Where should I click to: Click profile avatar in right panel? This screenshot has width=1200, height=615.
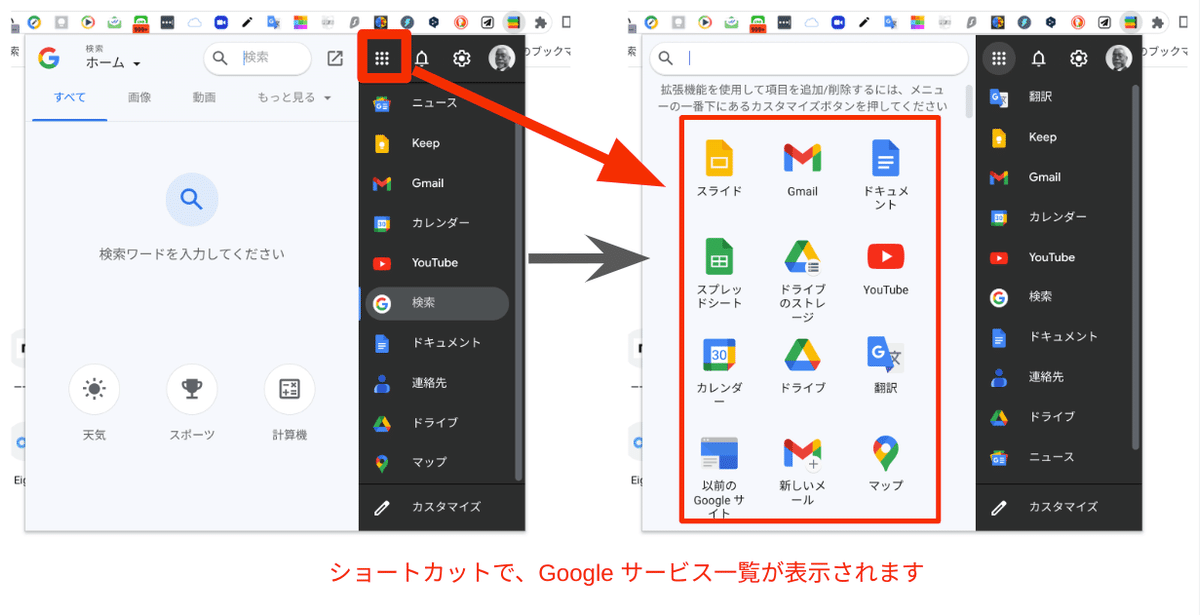1118,58
